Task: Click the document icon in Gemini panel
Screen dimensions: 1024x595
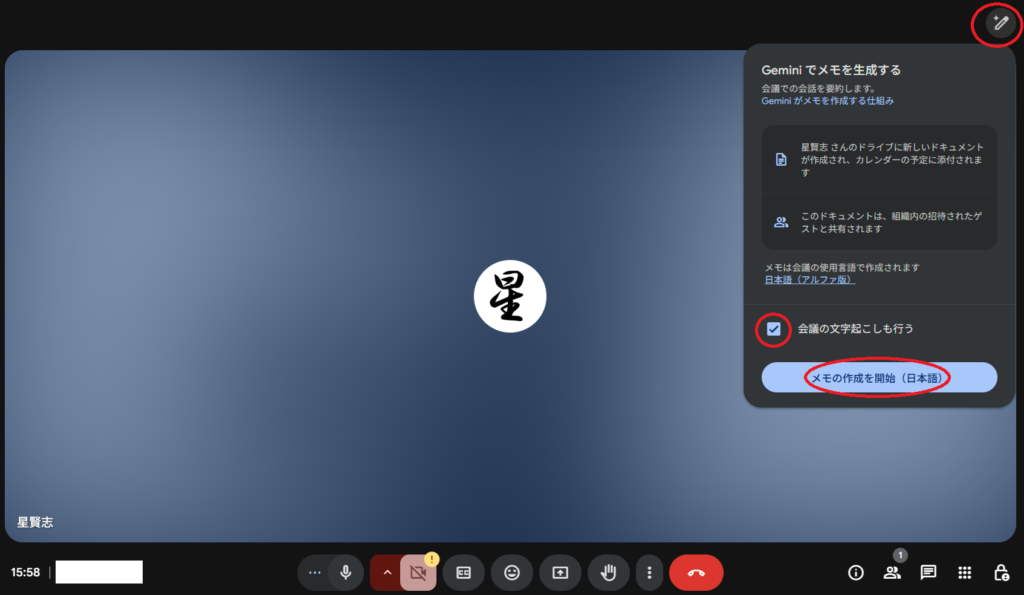Action: point(781,159)
